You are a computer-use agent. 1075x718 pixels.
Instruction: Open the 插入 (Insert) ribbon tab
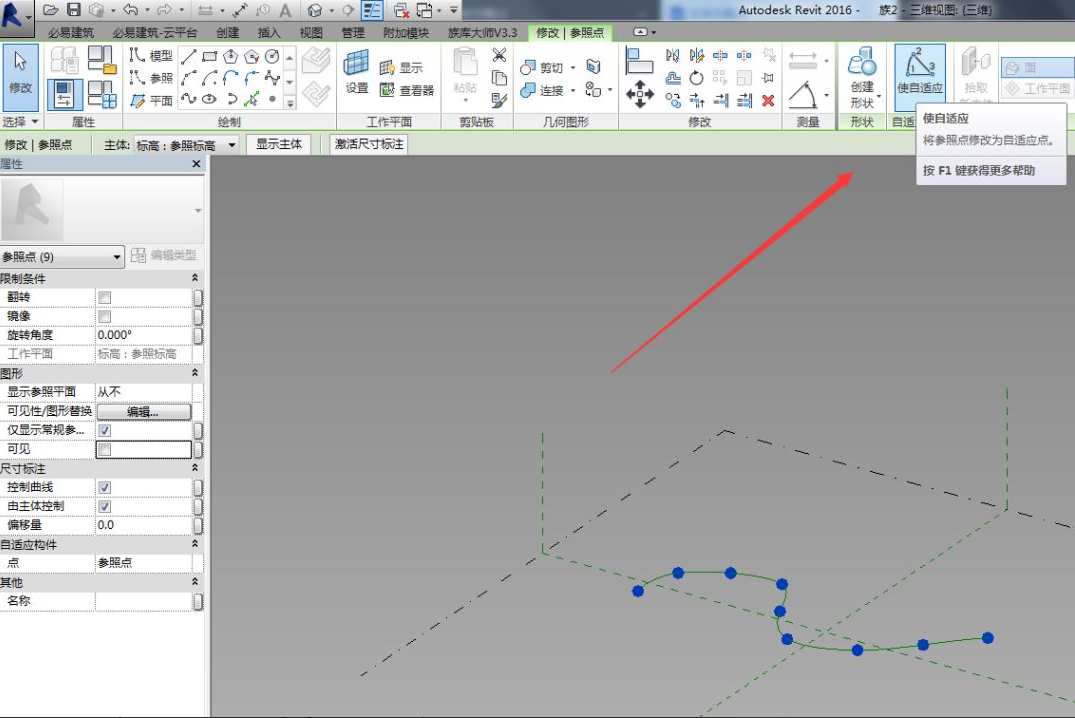tap(269, 32)
